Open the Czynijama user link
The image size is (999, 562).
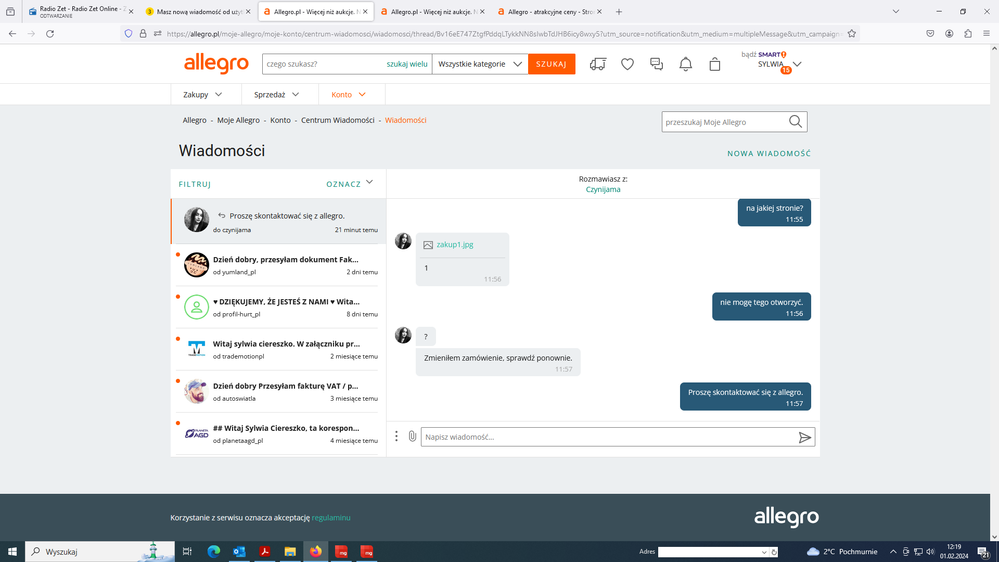point(603,189)
